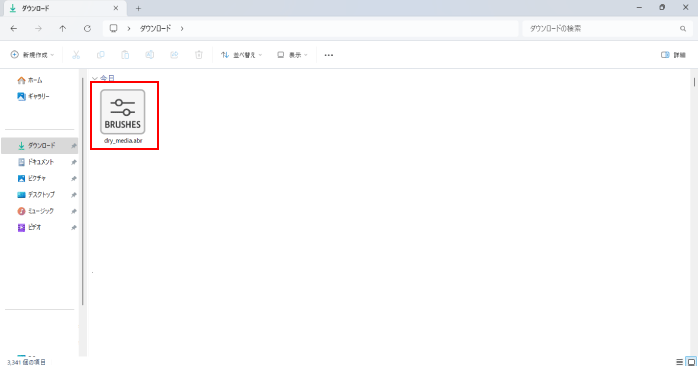Switch to details list view icon in status bar
The image size is (698, 366).
[x=679, y=362]
